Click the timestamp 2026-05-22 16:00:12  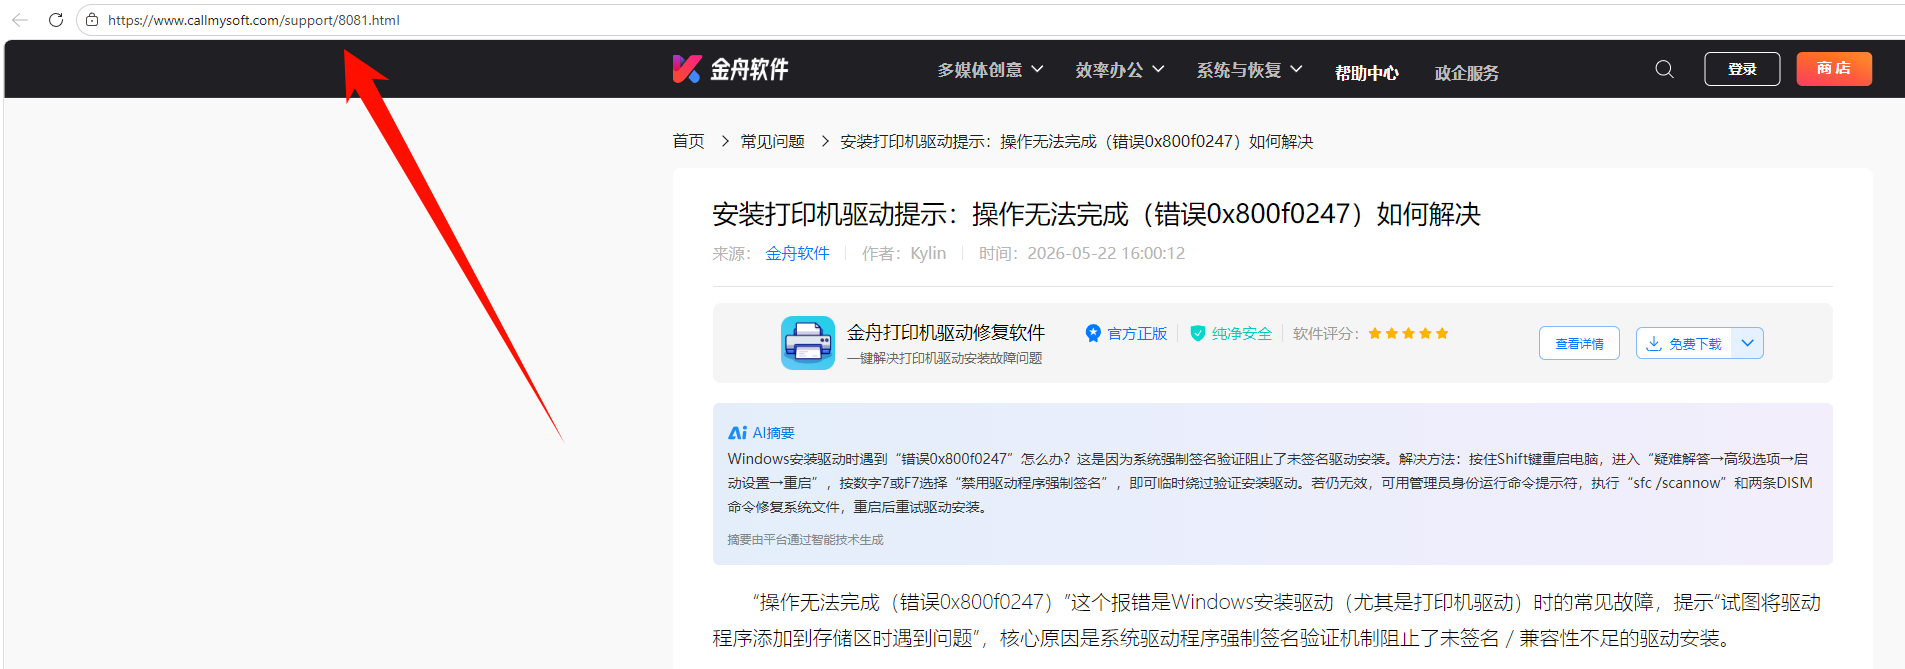click(x=1106, y=254)
